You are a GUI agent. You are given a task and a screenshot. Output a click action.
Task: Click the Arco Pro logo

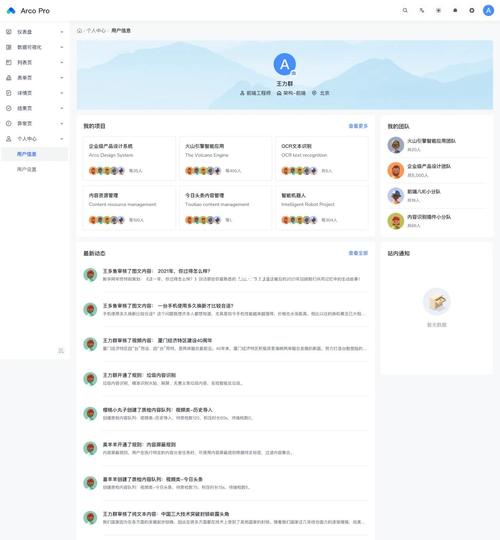pyautogui.click(x=28, y=11)
